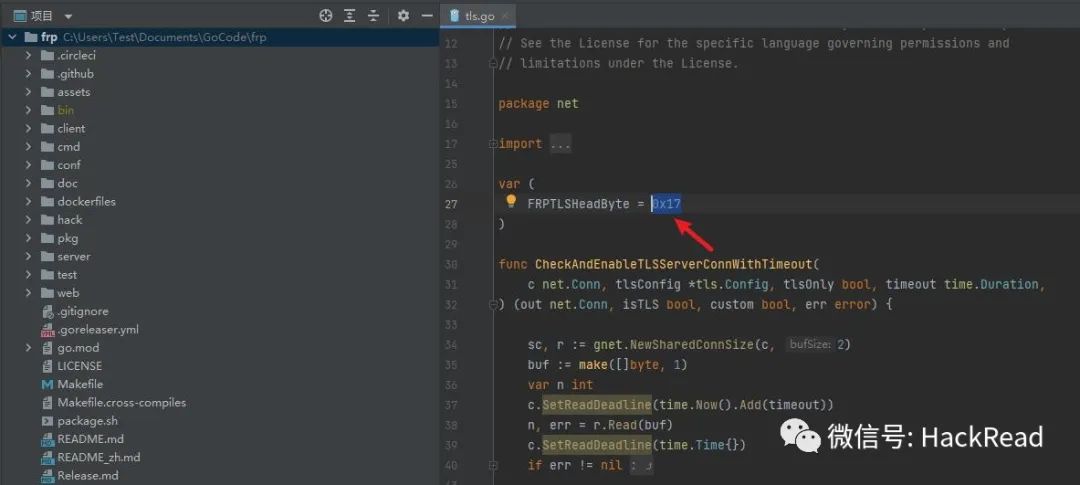This screenshot has width=1080, height=485.
Task: Click the collapse all icon in project toolbar
Action: click(x=374, y=16)
